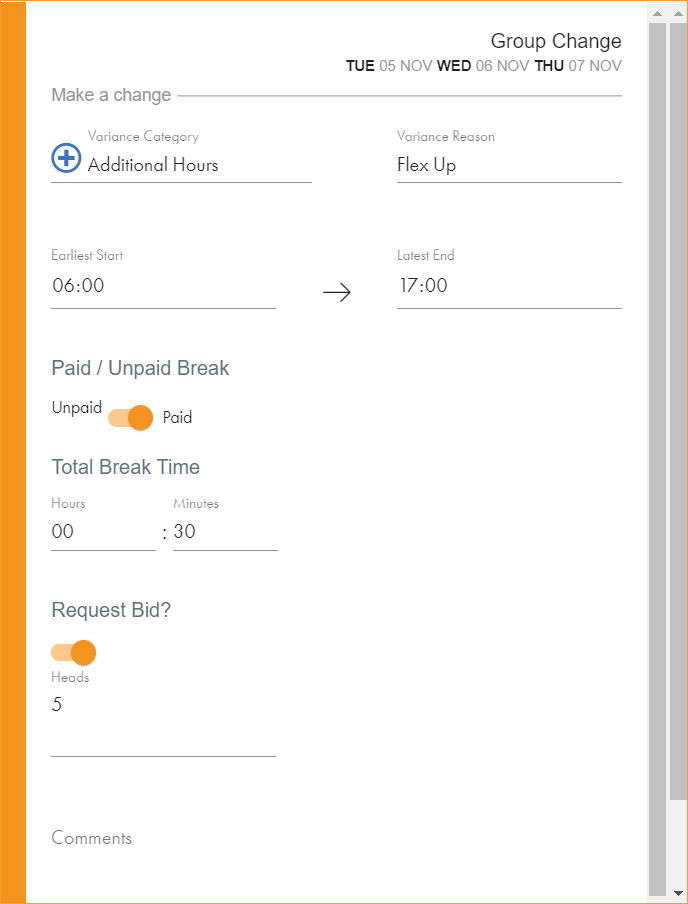Open the Variance Reason dropdown

pos(508,165)
